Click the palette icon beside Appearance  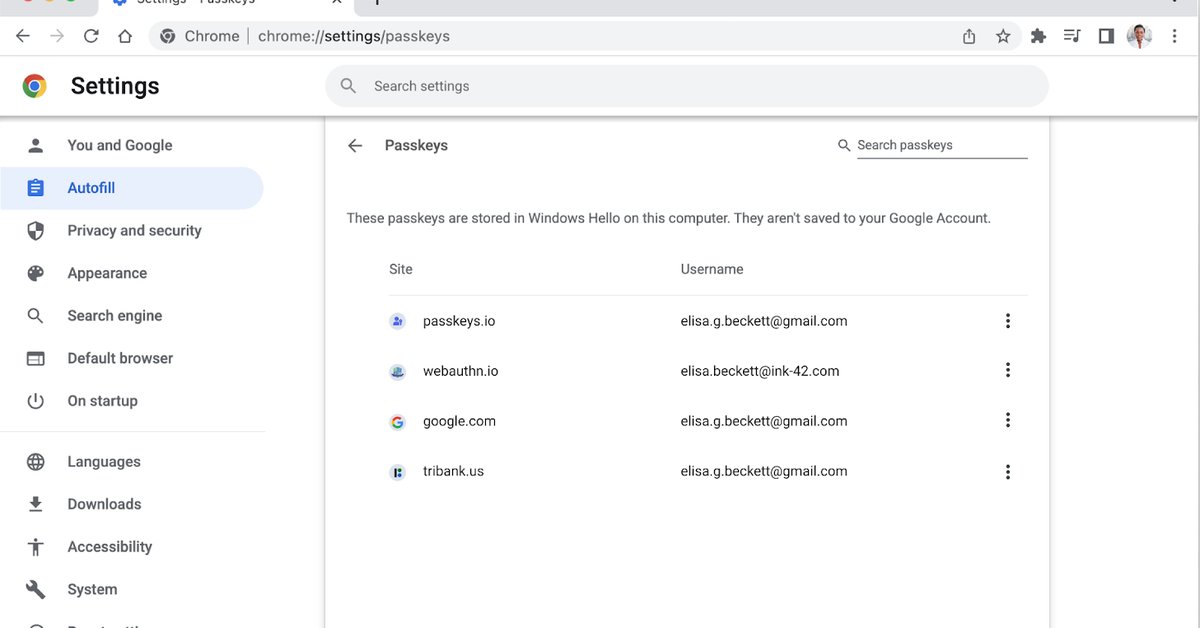click(36, 273)
